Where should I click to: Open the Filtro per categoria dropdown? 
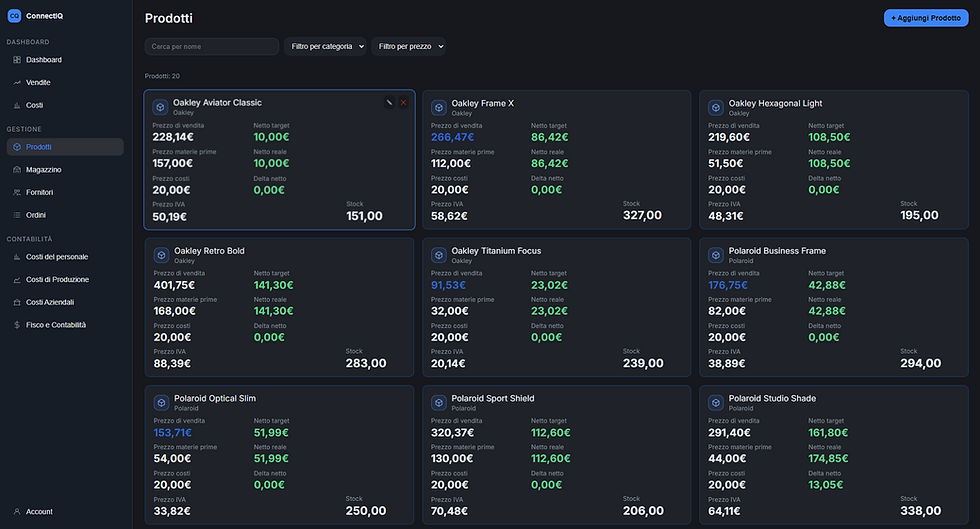[325, 46]
